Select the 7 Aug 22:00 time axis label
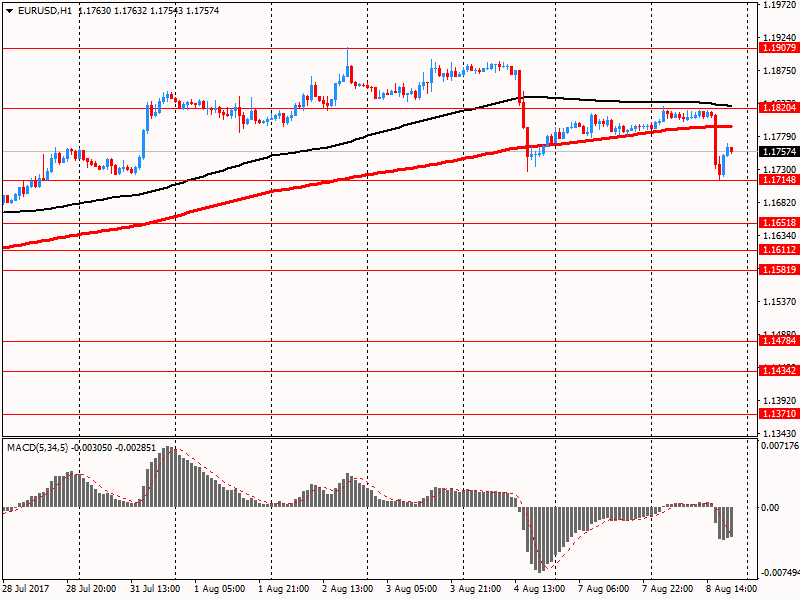This screenshot has width=800, height=600. pyautogui.click(x=668, y=589)
